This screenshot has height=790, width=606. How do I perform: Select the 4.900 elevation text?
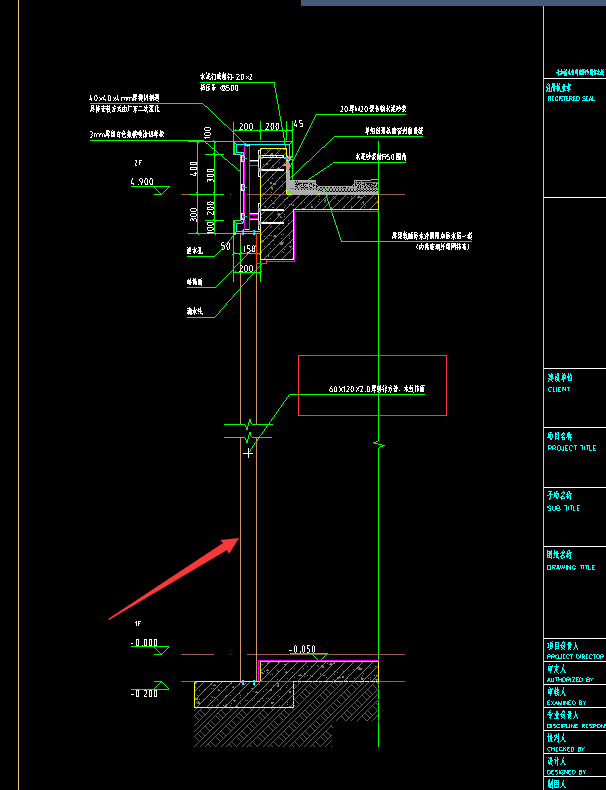click(142, 181)
